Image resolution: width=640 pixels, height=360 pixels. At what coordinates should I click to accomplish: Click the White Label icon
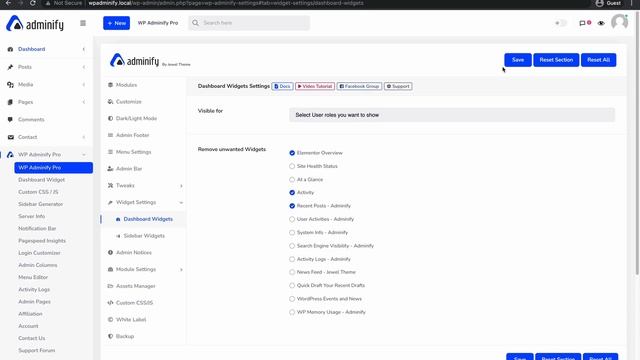point(110,320)
